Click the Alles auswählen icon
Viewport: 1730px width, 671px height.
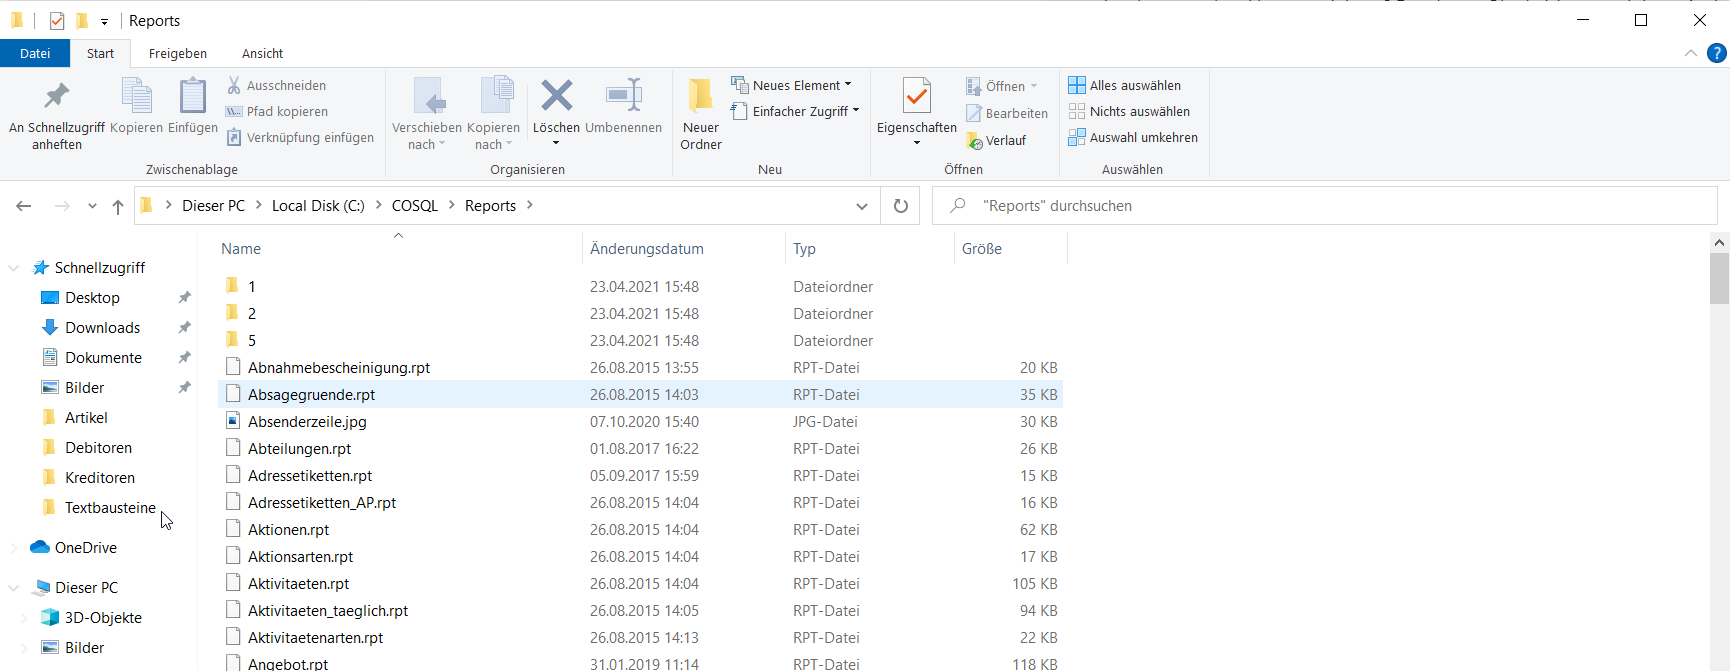tap(1077, 85)
